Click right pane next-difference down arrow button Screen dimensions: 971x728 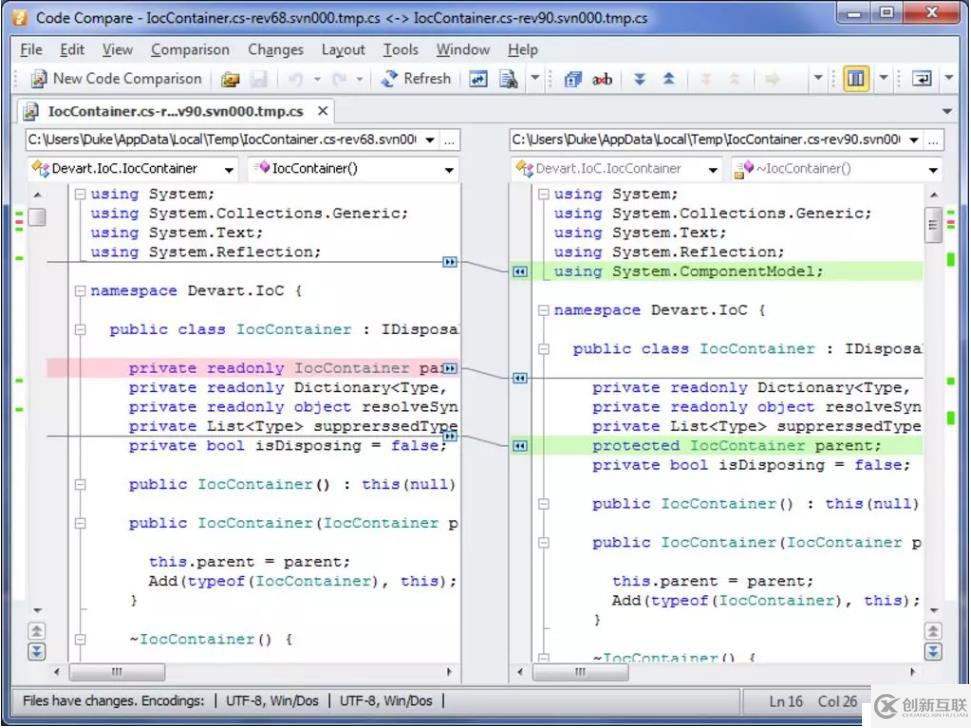click(933, 652)
